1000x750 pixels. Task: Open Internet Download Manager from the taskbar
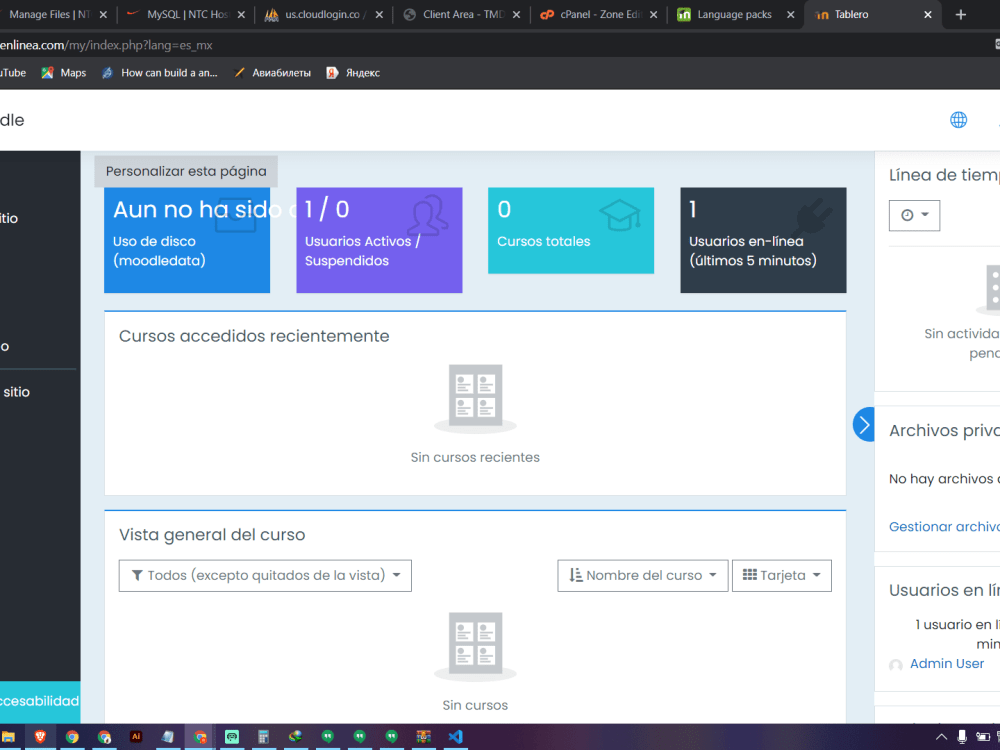point(295,737)
